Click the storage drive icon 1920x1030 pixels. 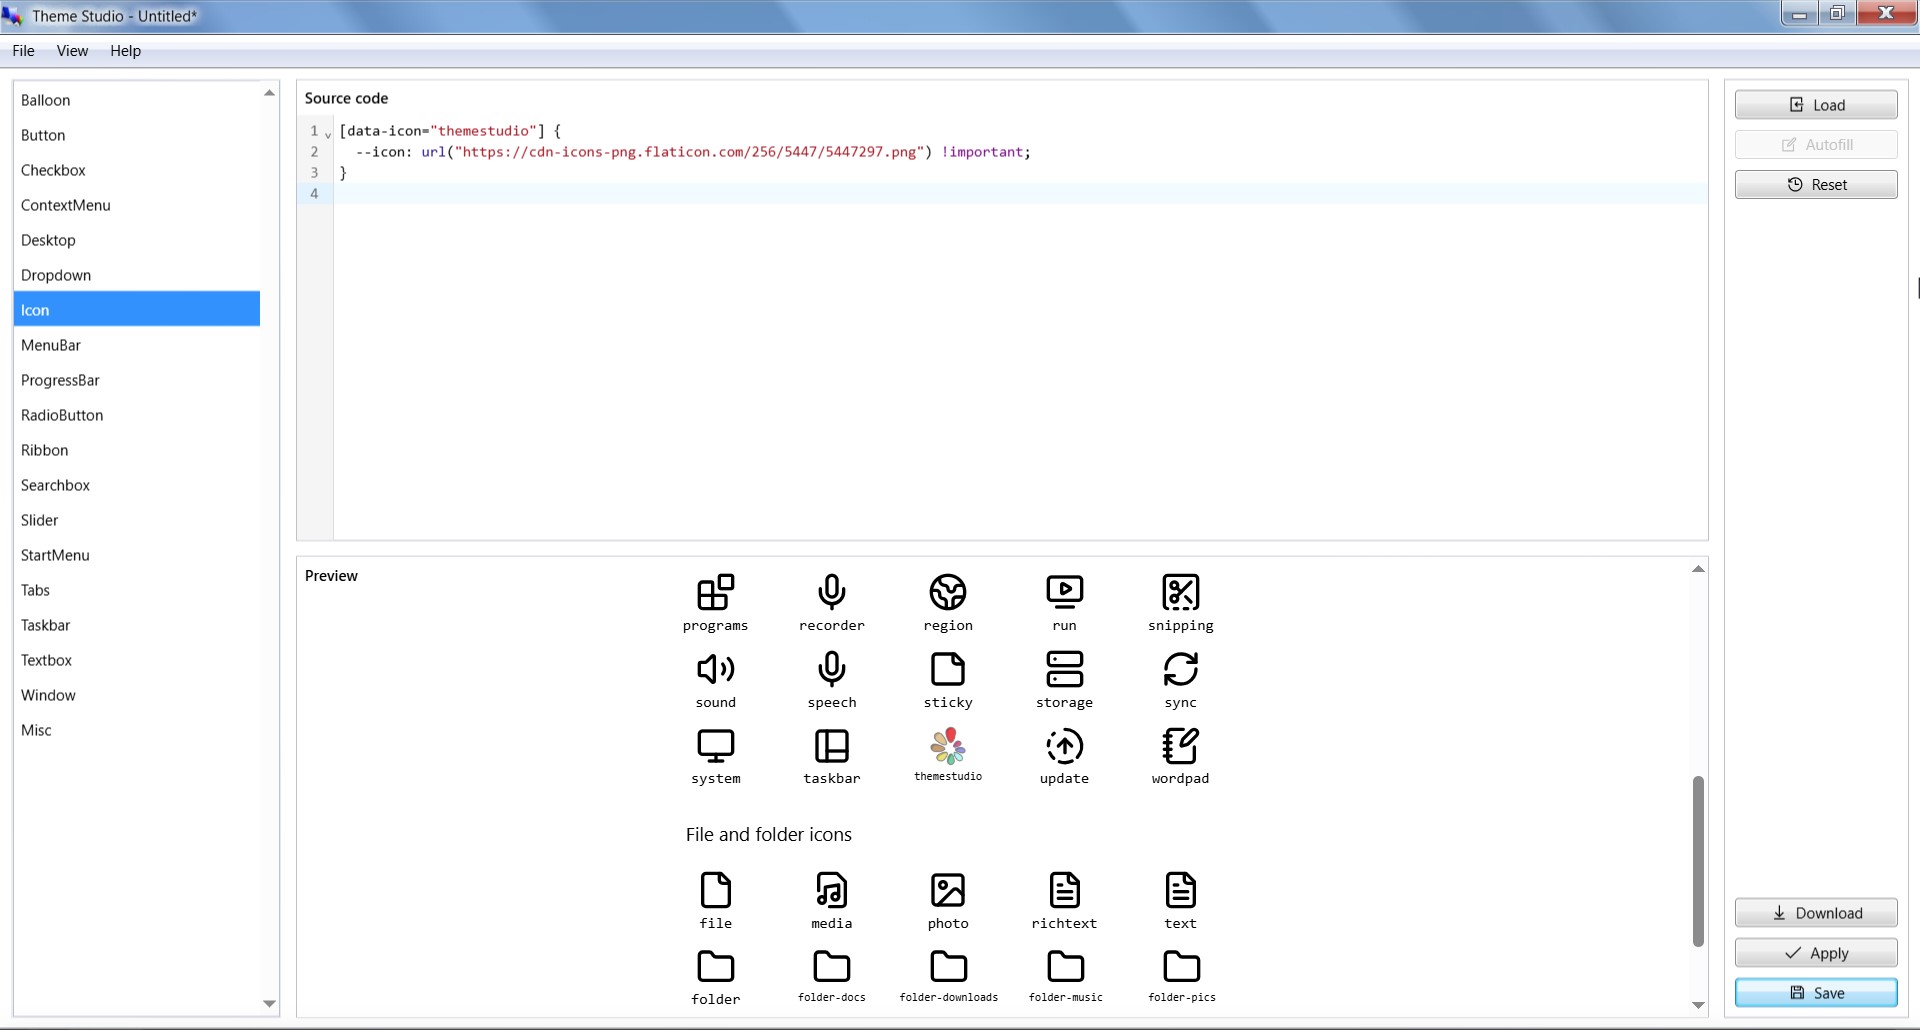click(1064, 668)
